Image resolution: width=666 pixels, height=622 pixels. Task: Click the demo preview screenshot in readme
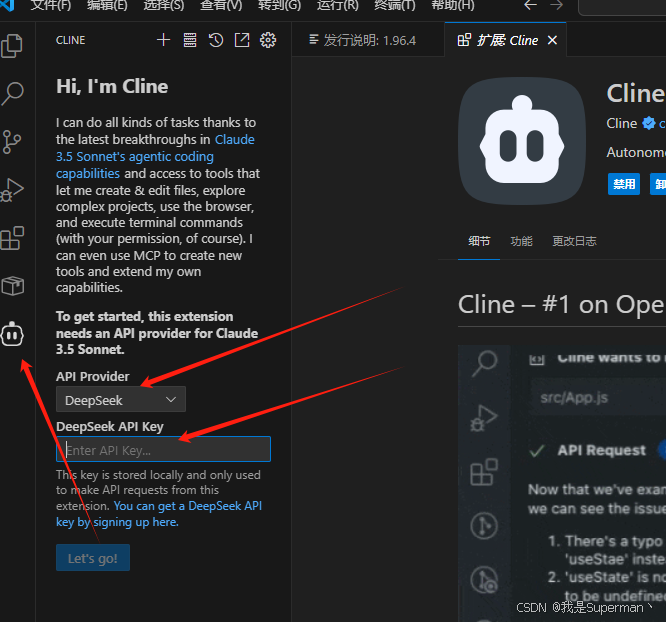click(562, 483)
